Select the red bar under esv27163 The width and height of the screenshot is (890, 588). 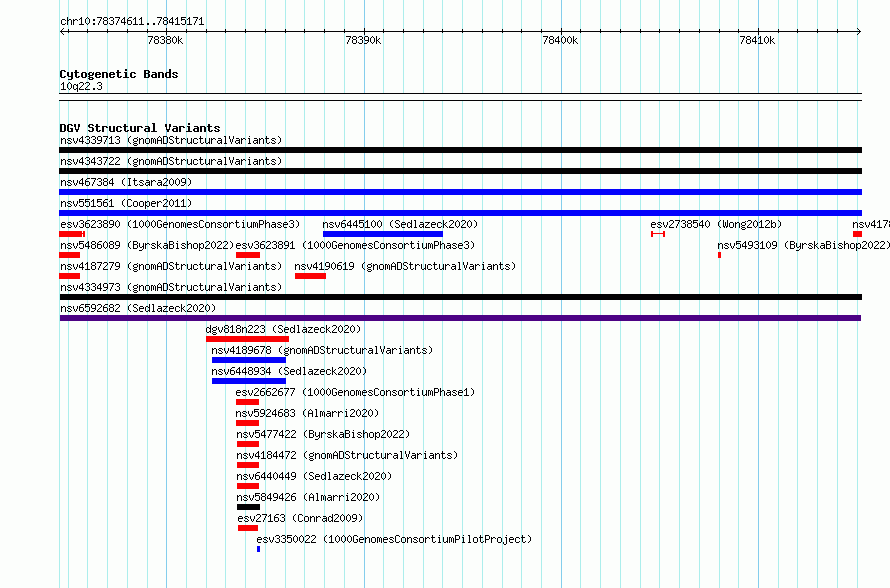coord(248,528)
